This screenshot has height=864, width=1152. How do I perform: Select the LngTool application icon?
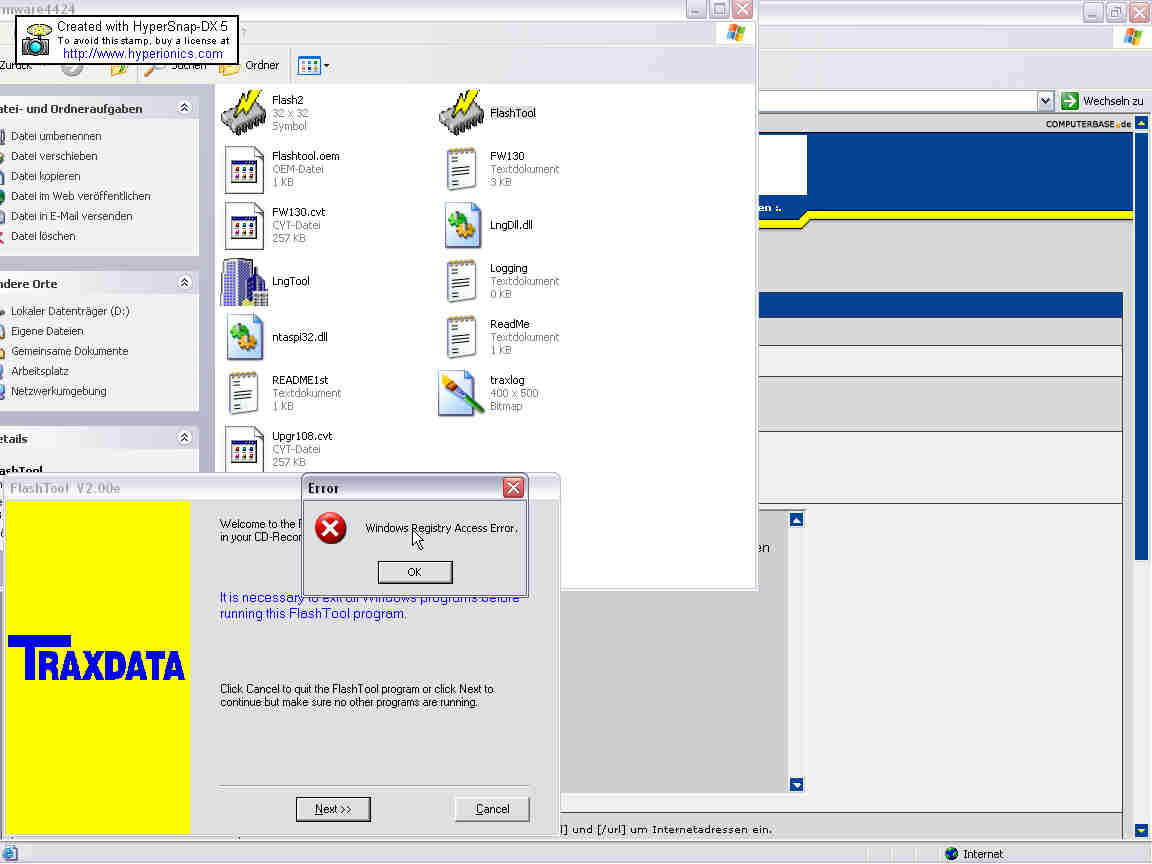244,281
